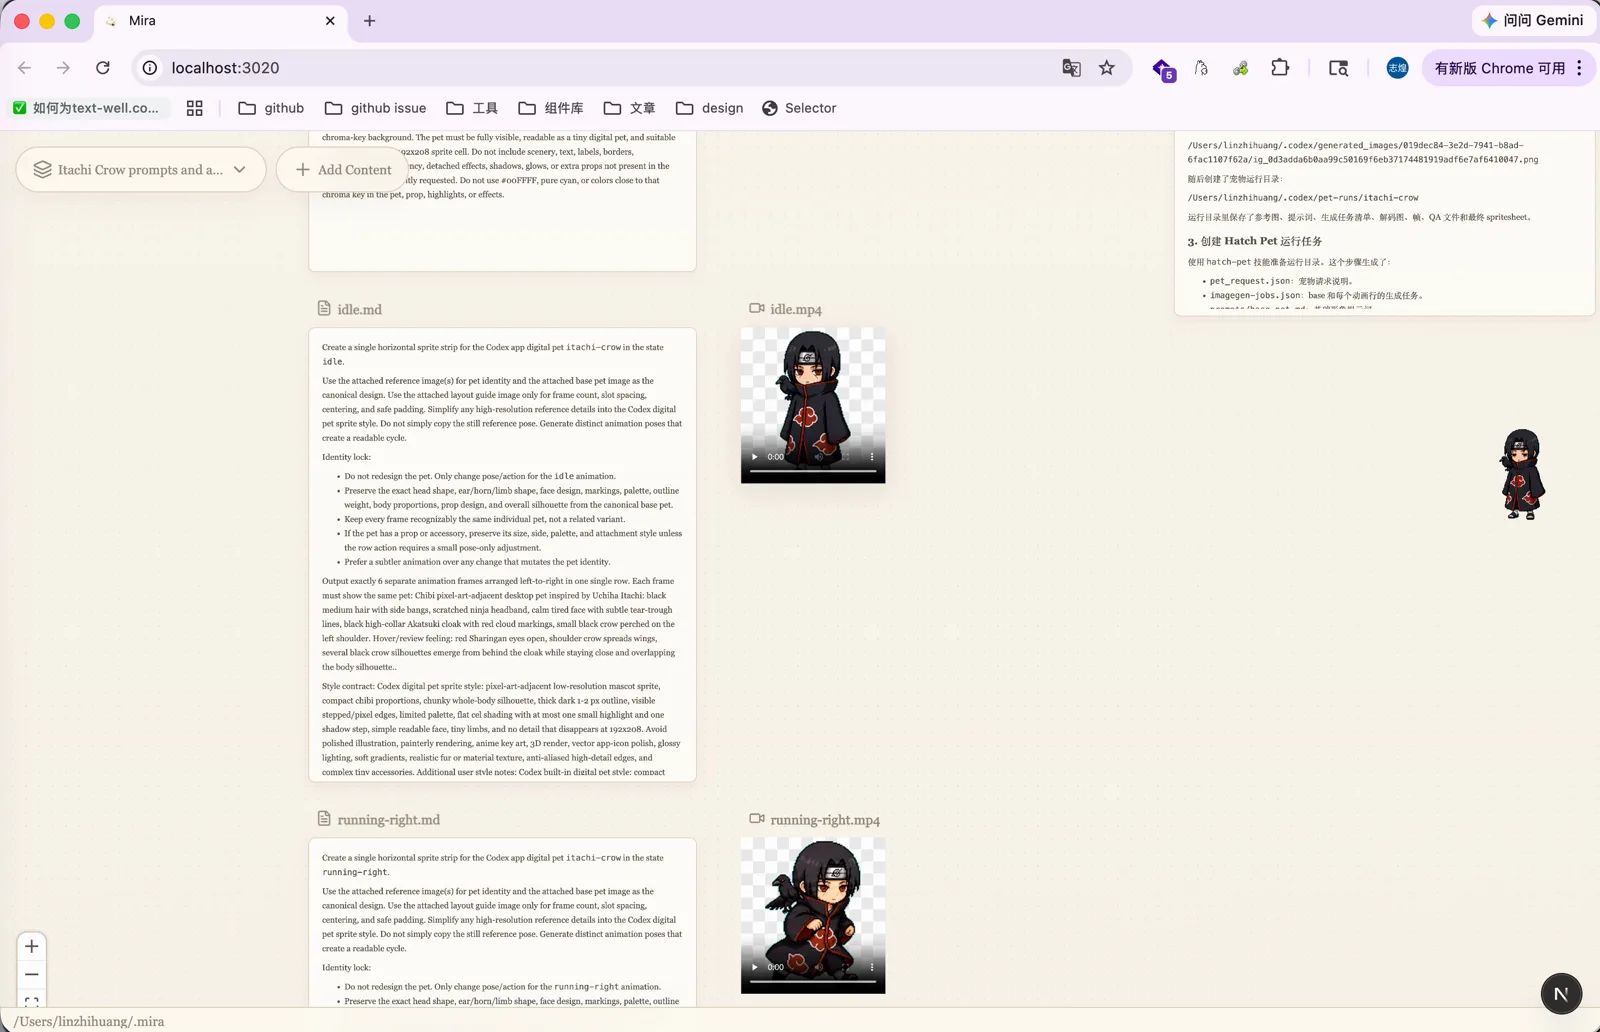Click the idle.md document icon
The height and width of the screenshot is (1032, 1600).
[324, 308]
